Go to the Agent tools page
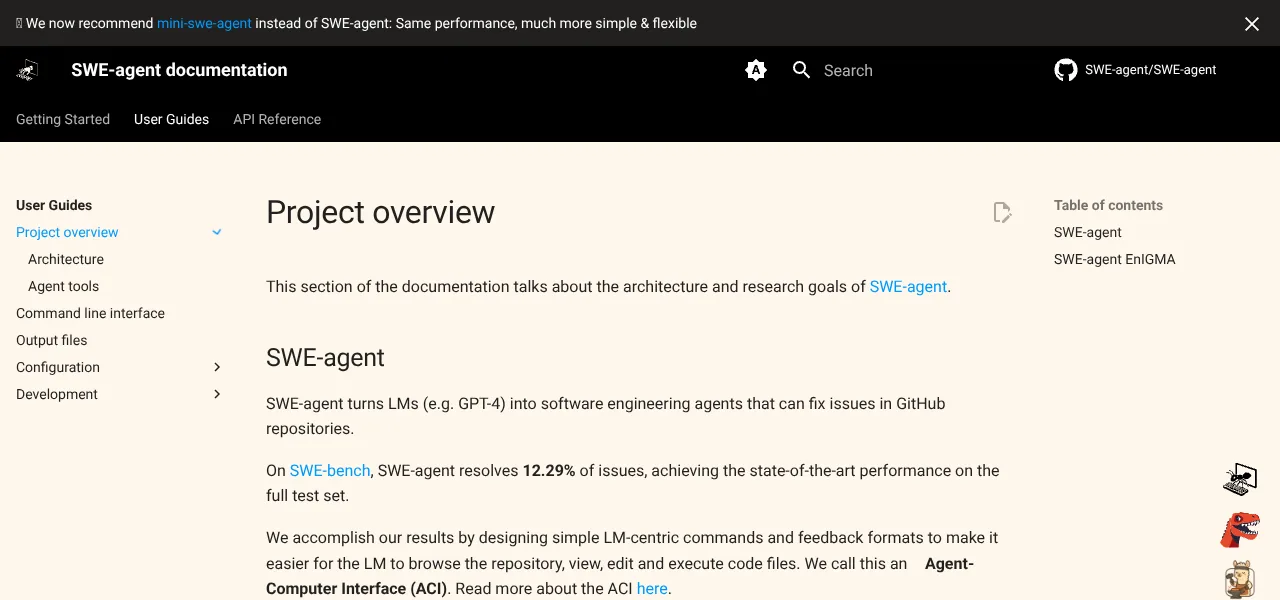The height and width of the screenshot is (600, 1280). coord(64,286)
